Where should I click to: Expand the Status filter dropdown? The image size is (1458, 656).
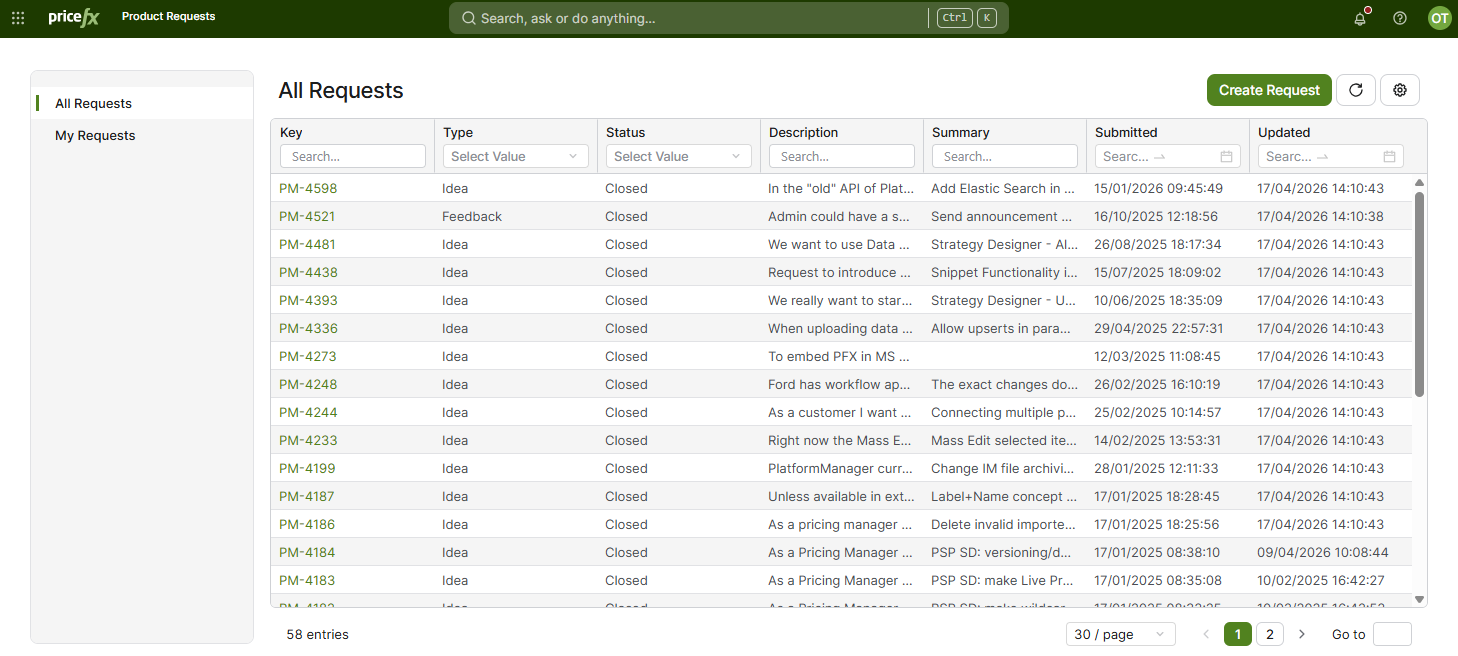(x=678, y=156)
